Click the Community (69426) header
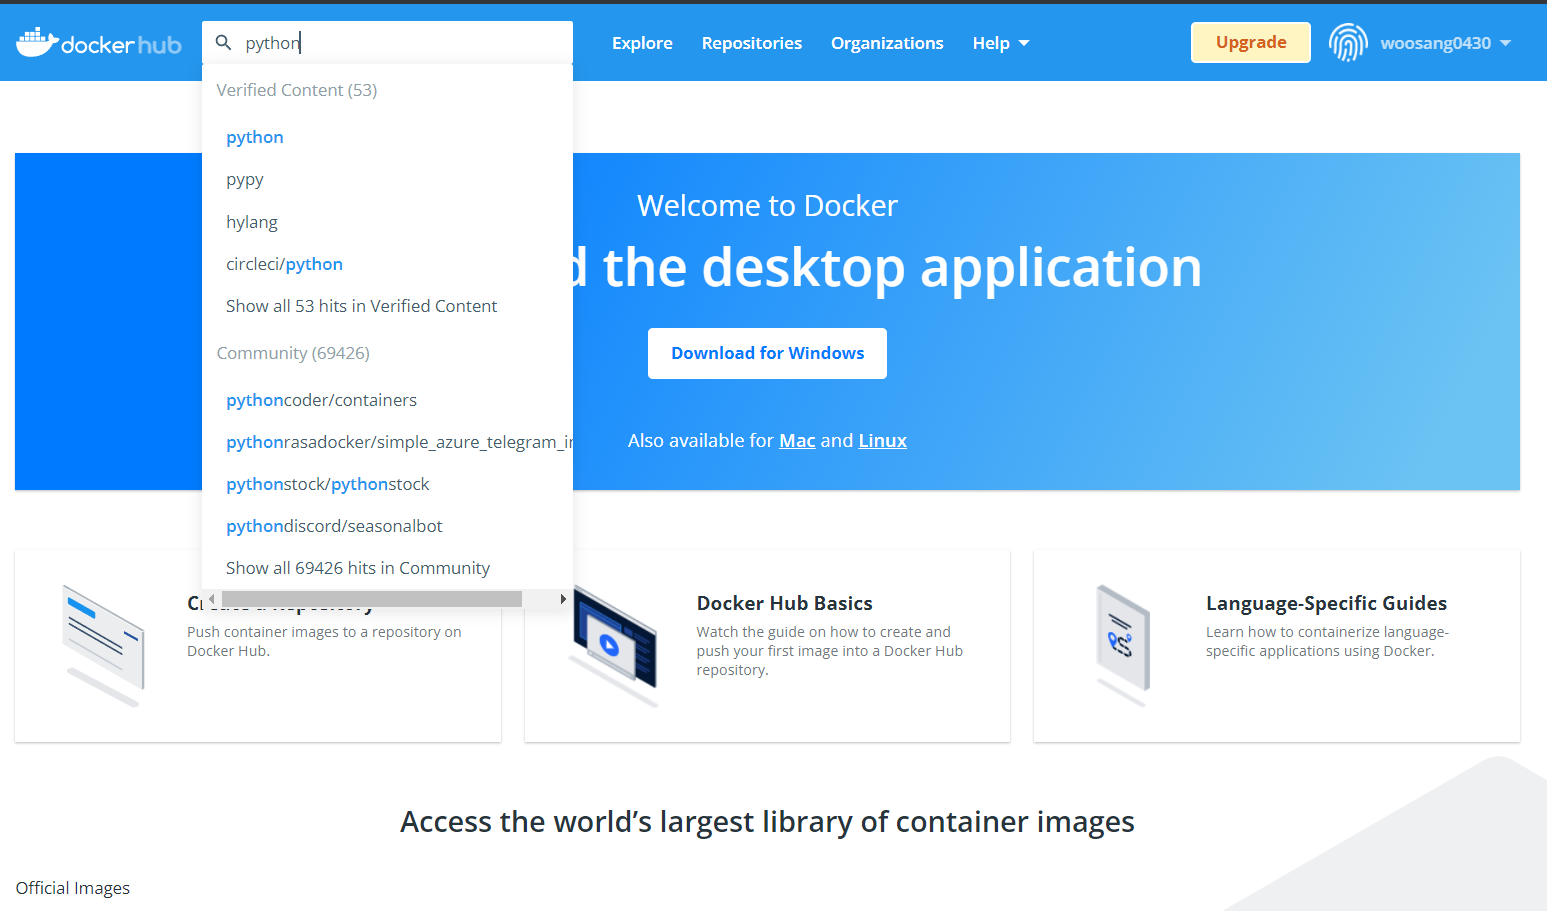This screenshot has height=911, width=1547. [293, 353]
